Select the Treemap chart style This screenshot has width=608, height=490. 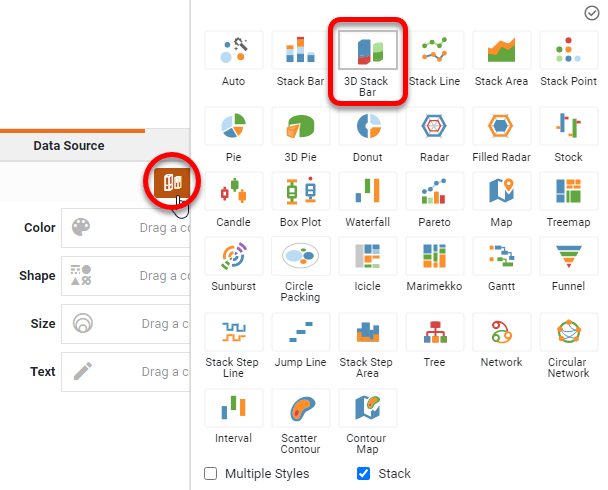click(568, 192)
